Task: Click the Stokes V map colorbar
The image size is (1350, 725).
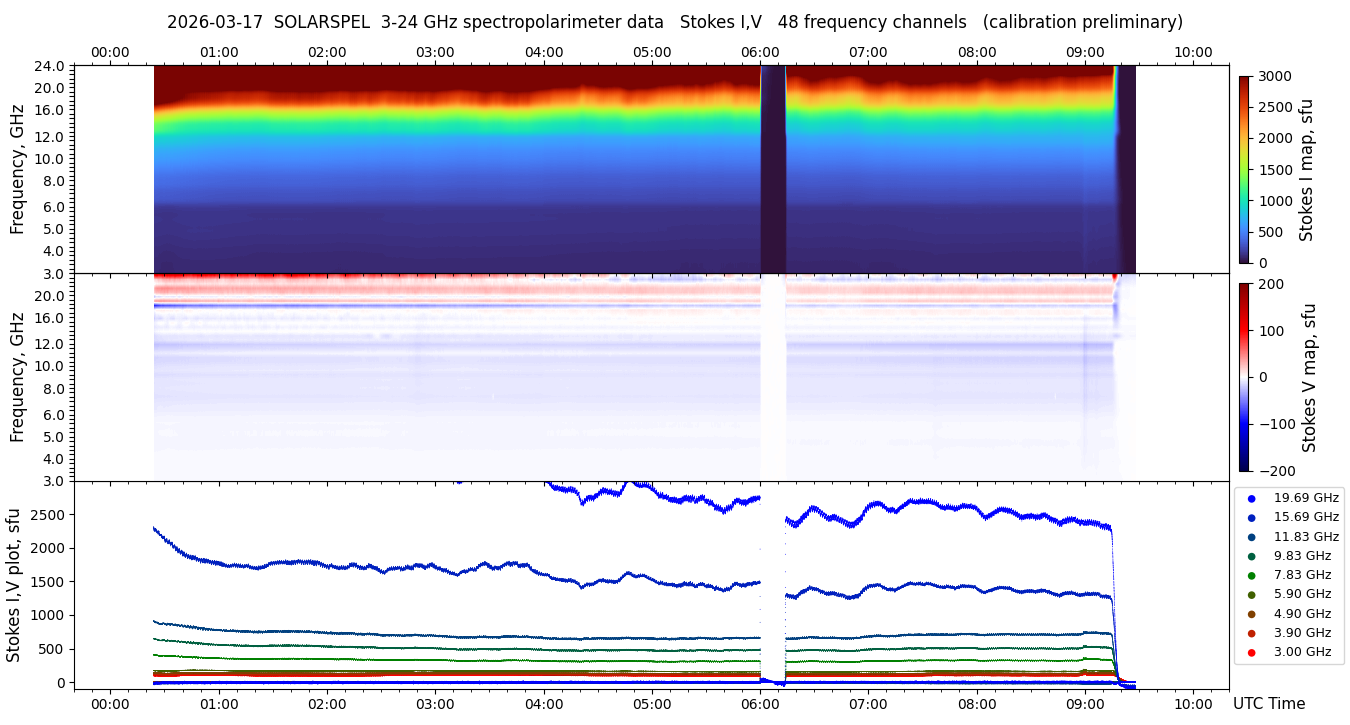Action: click(1244, 377)
